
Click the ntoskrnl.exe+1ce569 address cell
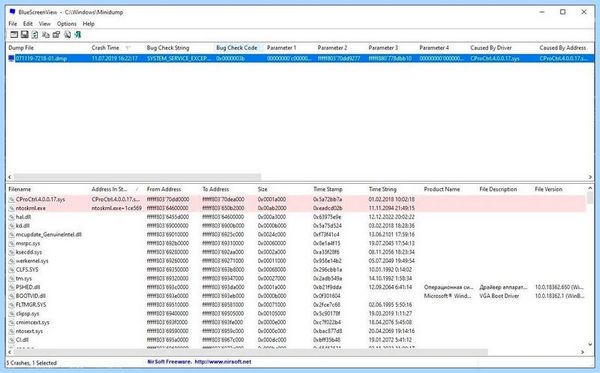click(x=117, y=208)
